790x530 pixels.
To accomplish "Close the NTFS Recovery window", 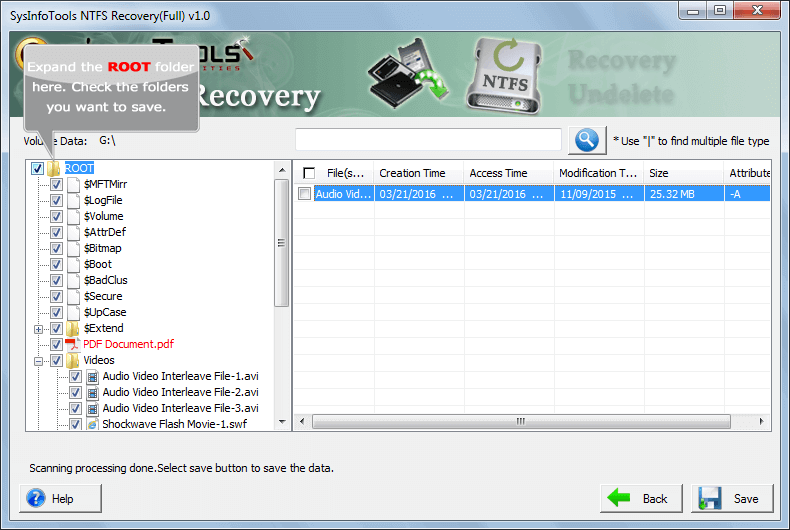I will tap(757, 10).
